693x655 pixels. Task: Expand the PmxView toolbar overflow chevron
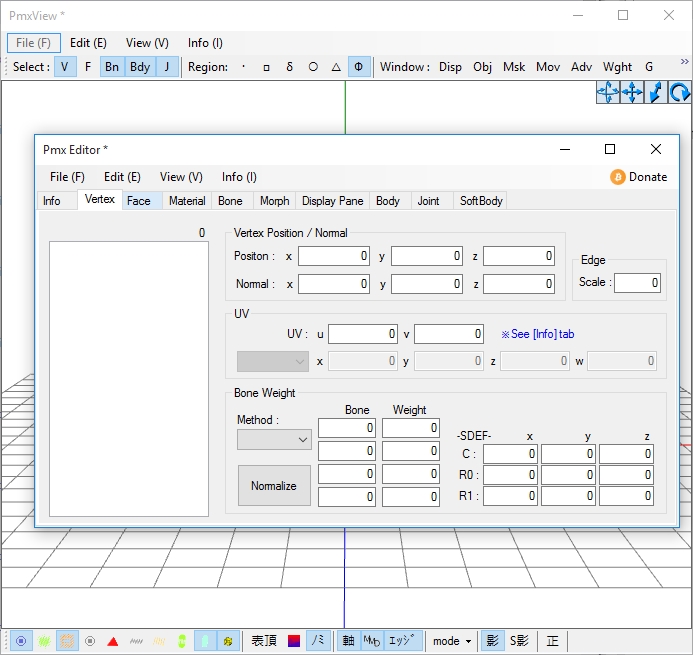click(685, 62)
